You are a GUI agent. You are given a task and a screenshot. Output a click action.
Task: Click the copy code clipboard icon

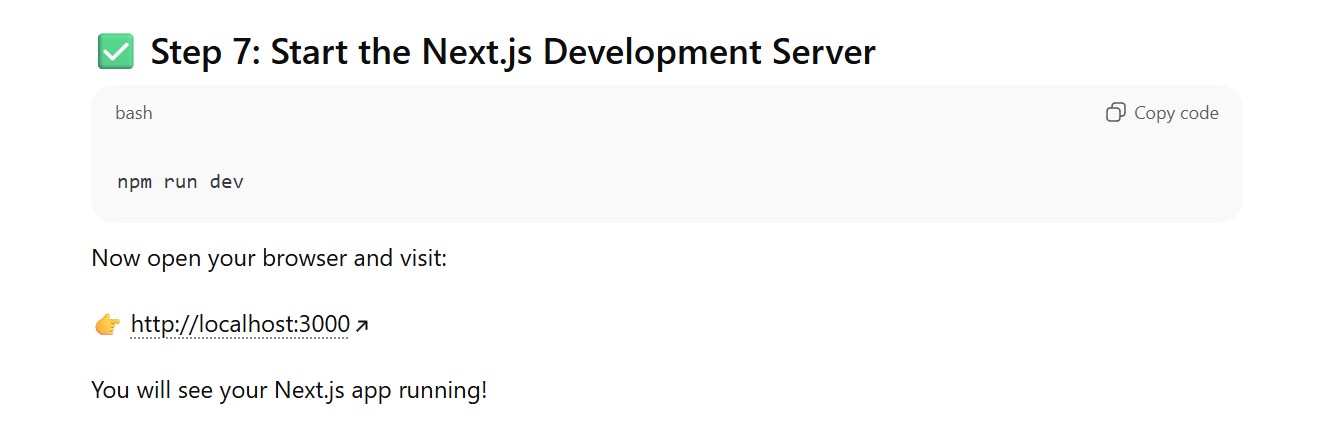click(1115, 113)
